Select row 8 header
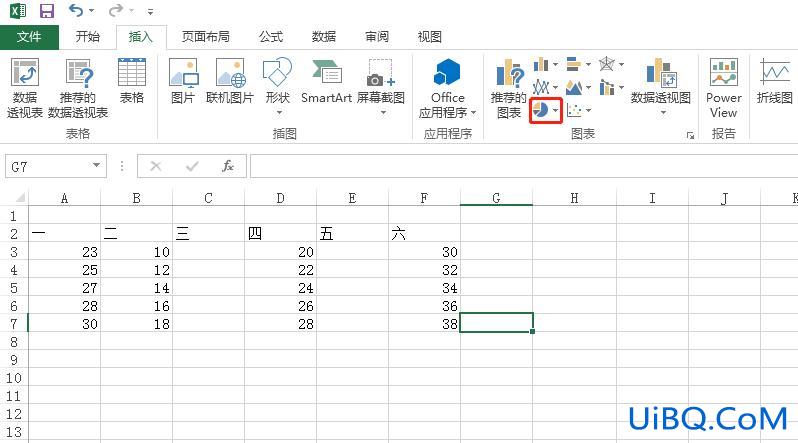The height and width of the screenshot is (443, 798). (x=14, y=342)
